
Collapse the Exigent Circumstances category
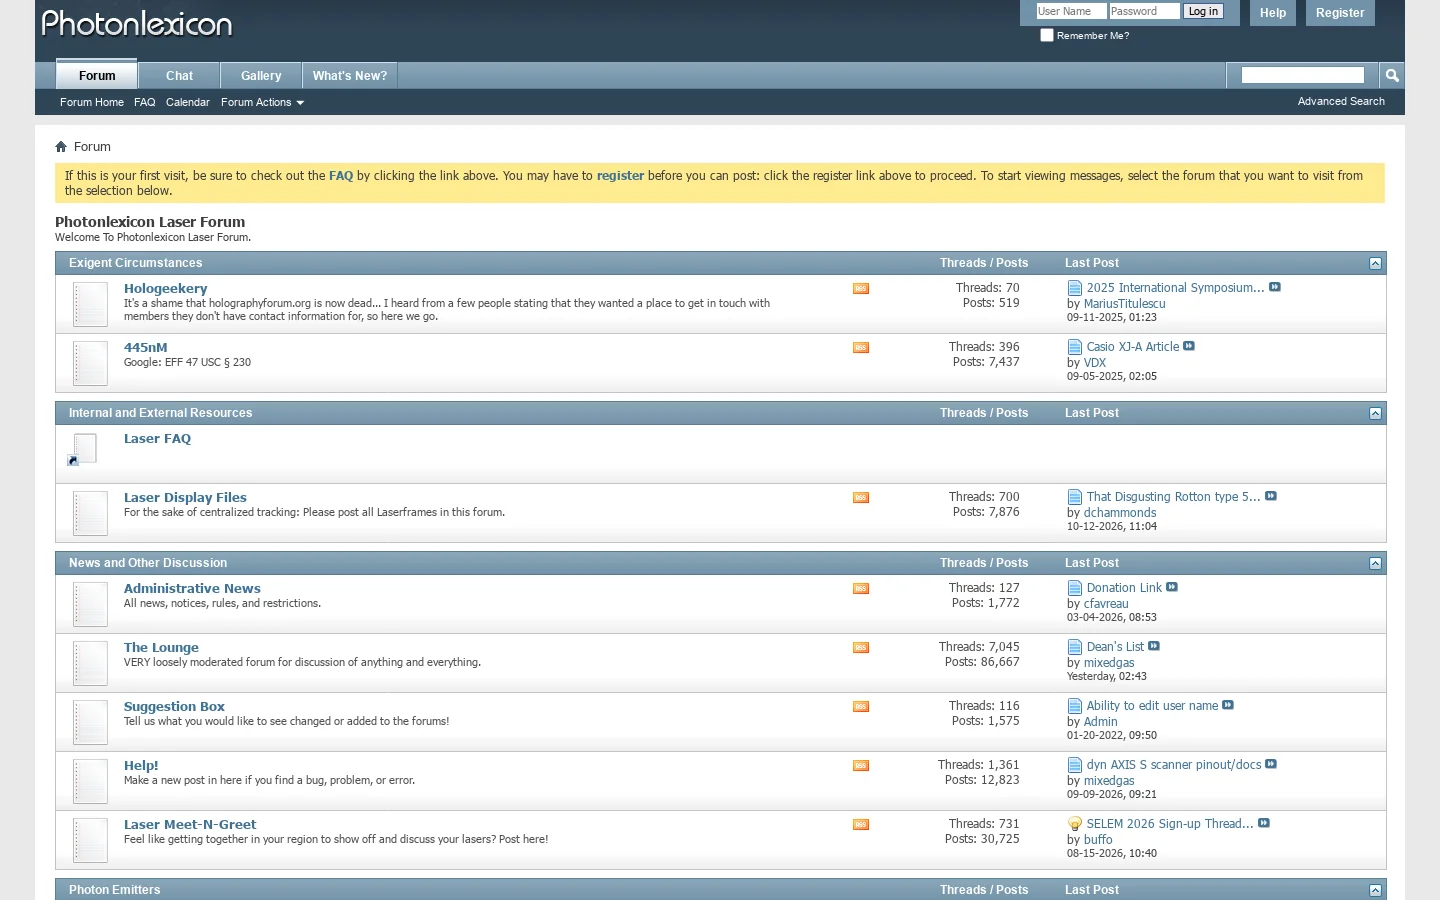tap(1375, 263)
